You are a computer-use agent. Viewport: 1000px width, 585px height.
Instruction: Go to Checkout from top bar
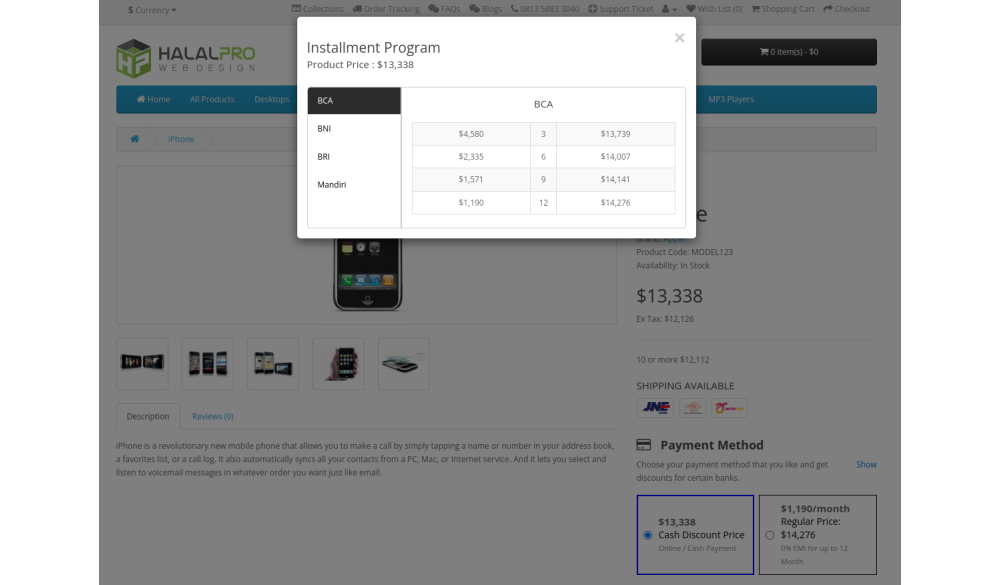pos(846,9)
